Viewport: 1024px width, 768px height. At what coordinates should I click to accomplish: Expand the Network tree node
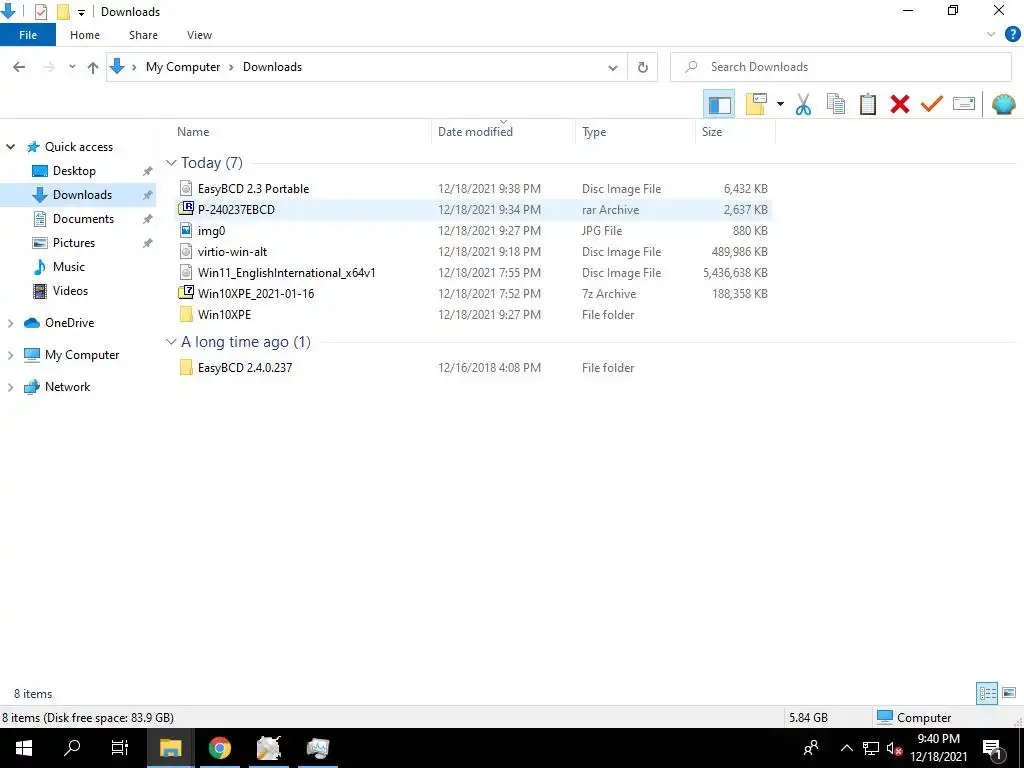tap(10, 387)
